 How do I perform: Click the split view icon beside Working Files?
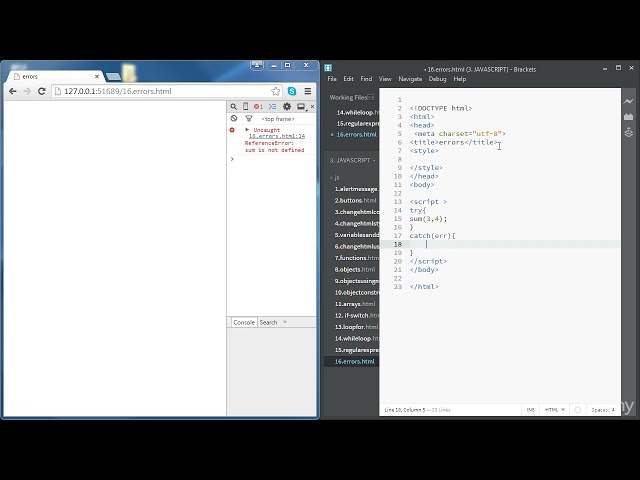[370, 97]
